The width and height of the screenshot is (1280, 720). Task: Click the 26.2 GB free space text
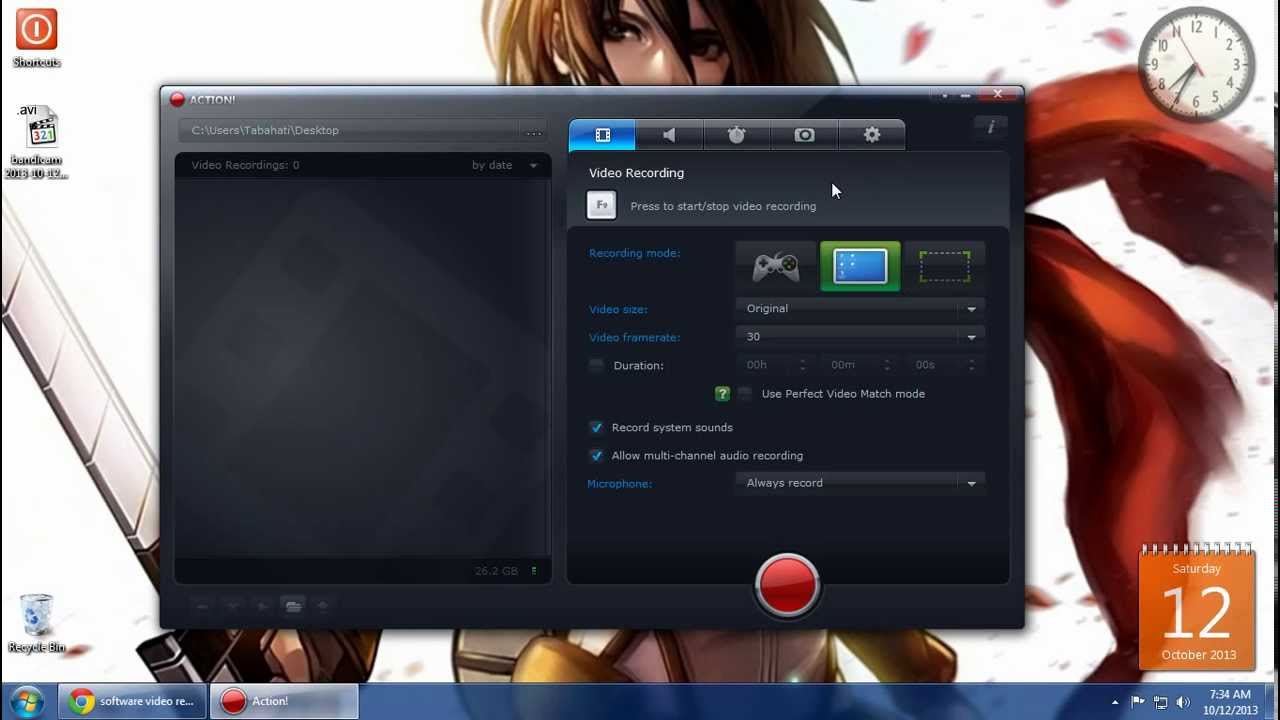click(x=496, y=571)
